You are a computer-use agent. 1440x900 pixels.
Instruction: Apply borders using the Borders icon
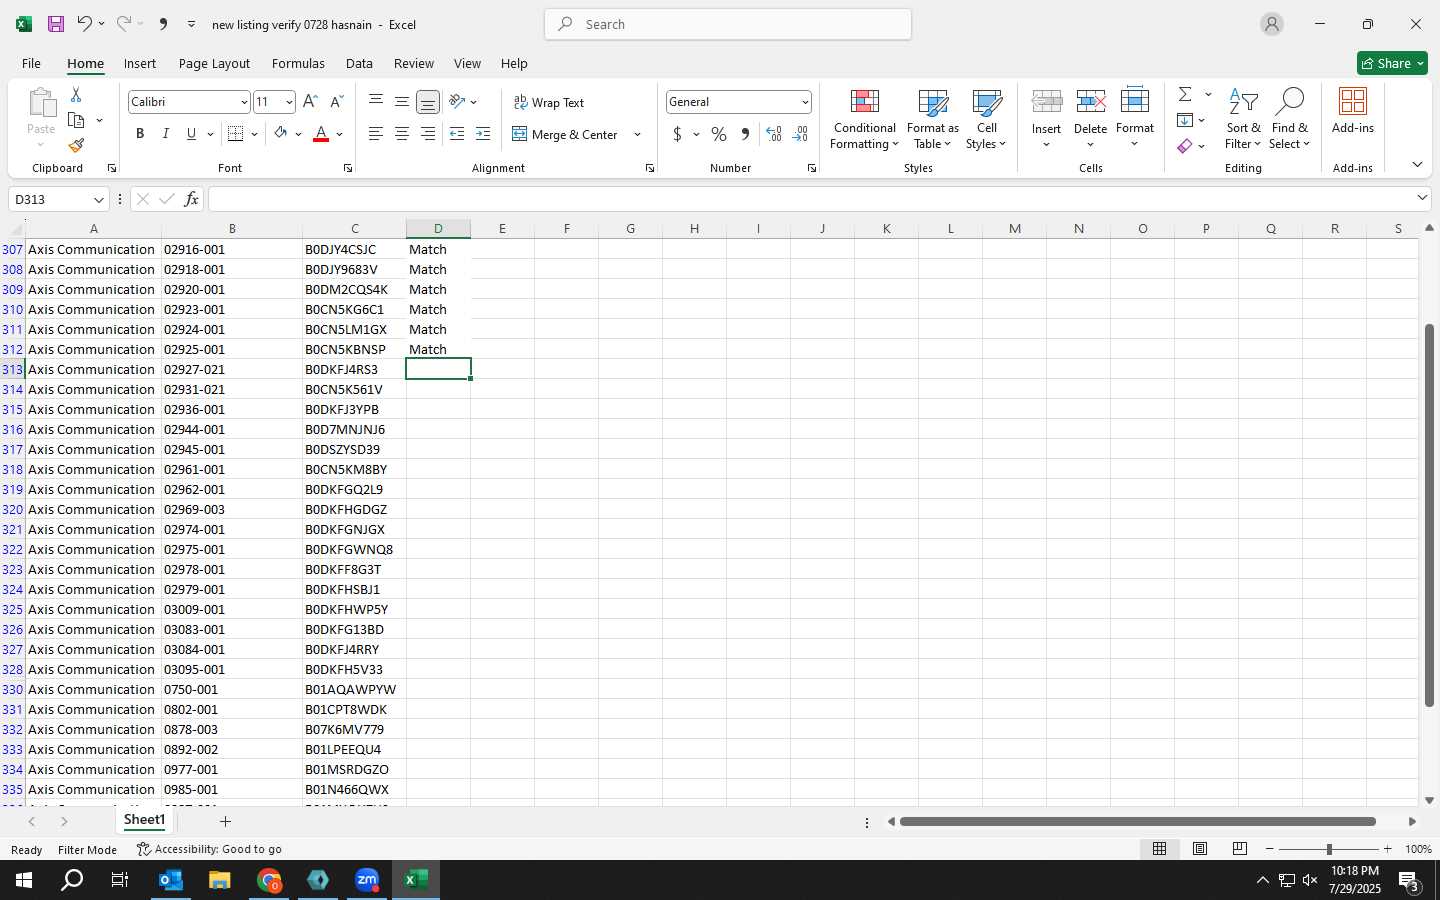(x=236, y=134)
